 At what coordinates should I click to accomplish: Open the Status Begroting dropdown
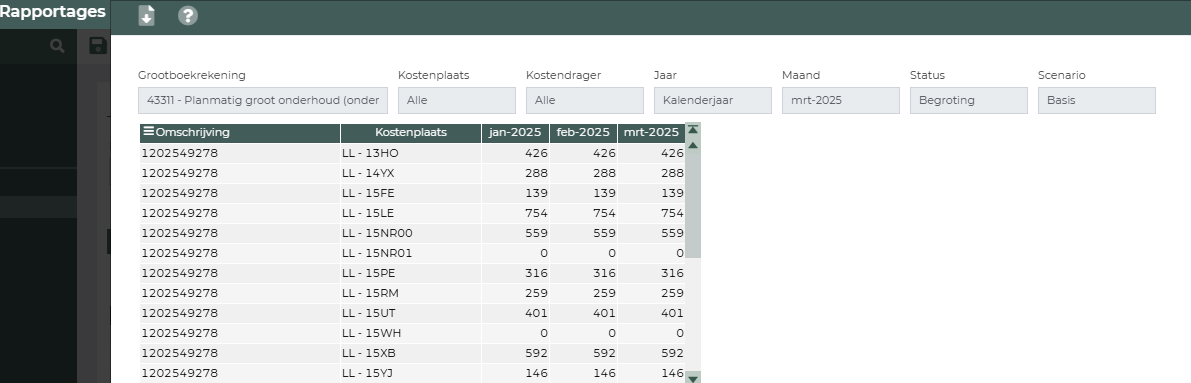(x=968, y=100)
